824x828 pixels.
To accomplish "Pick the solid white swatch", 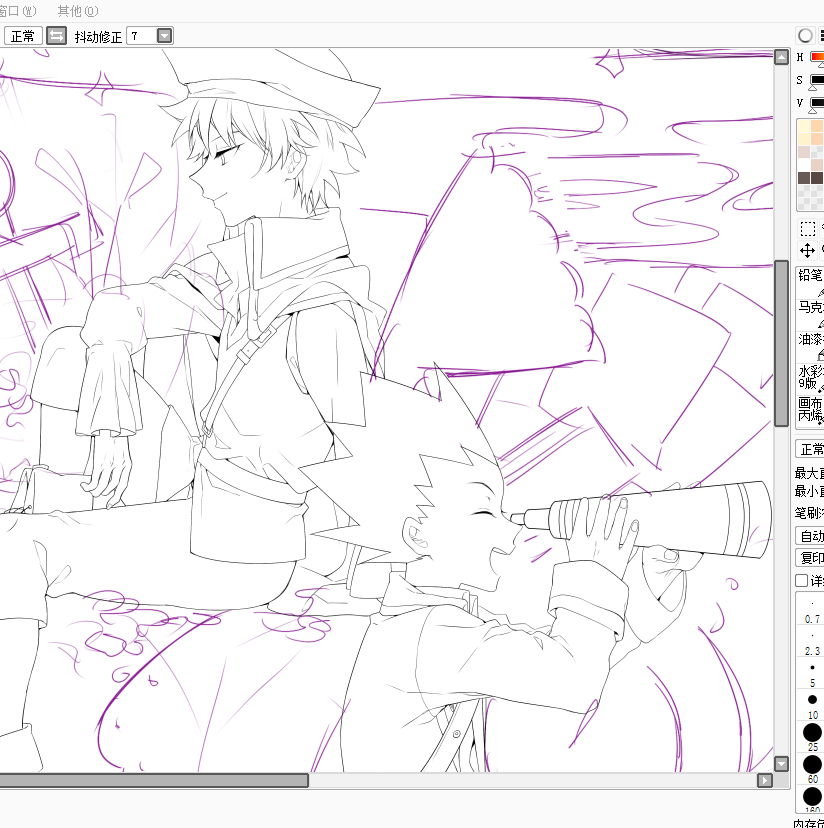I will pyautogui.click(x=804, y=165).
